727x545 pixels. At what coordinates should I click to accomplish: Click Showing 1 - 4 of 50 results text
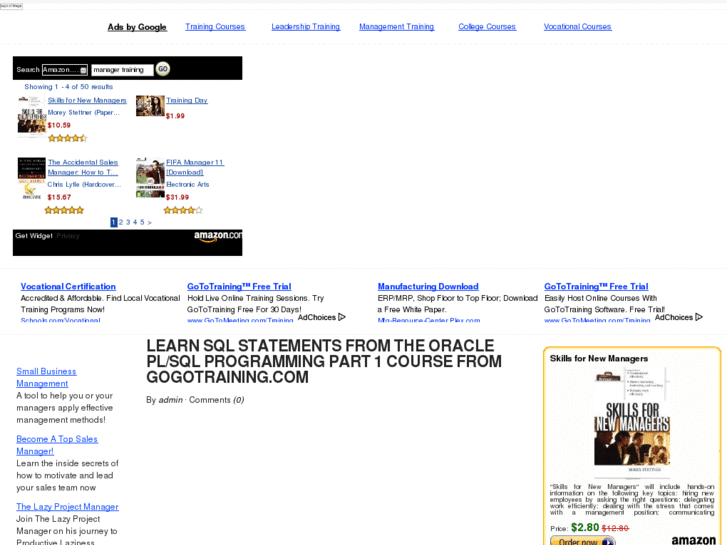coord(69,87)
